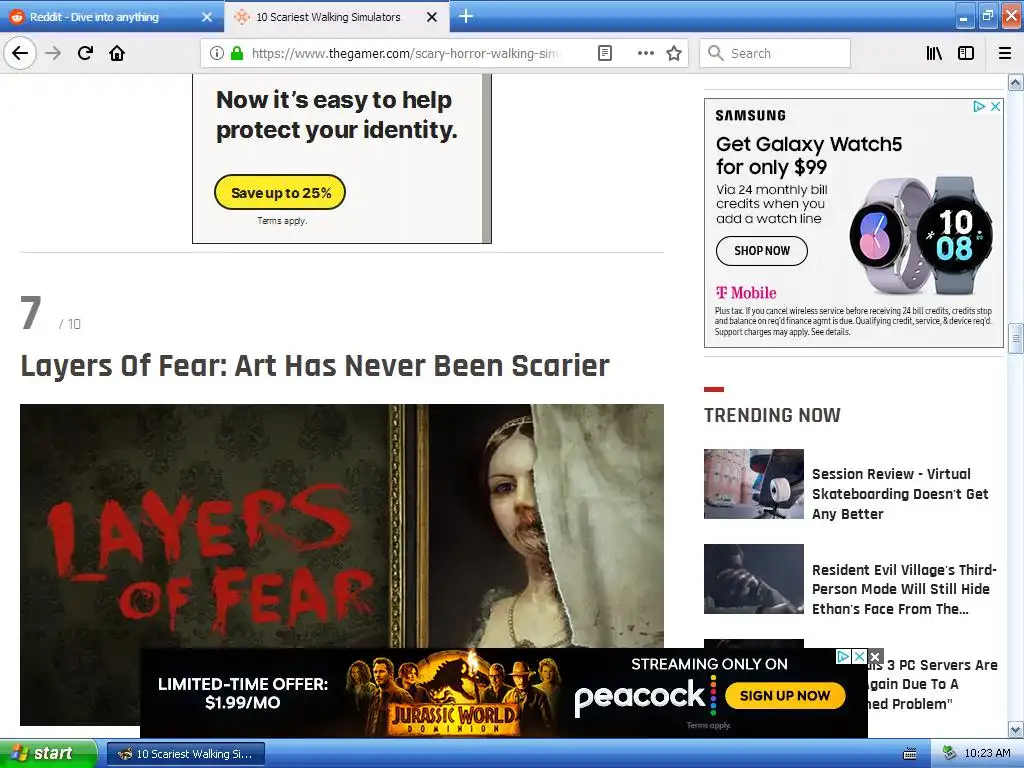Image resolution: width=1024 pixels, height=768 pixels.
Task: Click scrollbar up arrow
Action: pos(1016,82)
